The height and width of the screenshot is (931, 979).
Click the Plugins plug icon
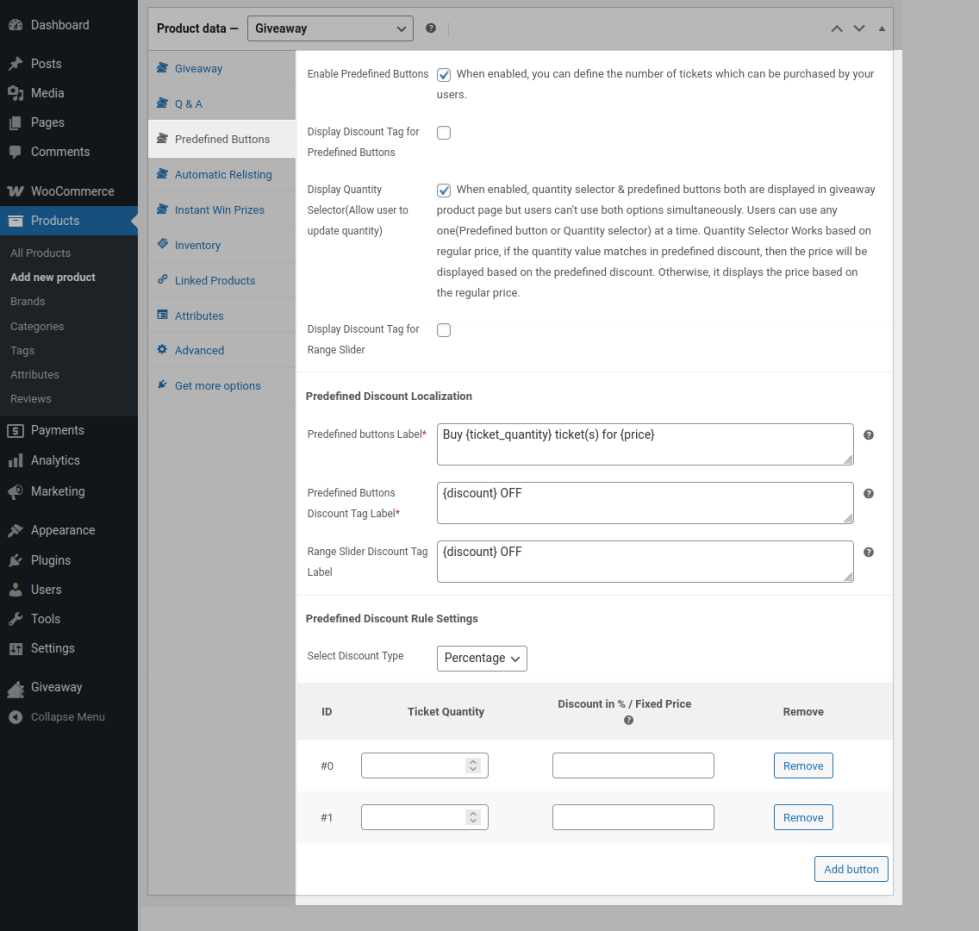coord(16,560)
